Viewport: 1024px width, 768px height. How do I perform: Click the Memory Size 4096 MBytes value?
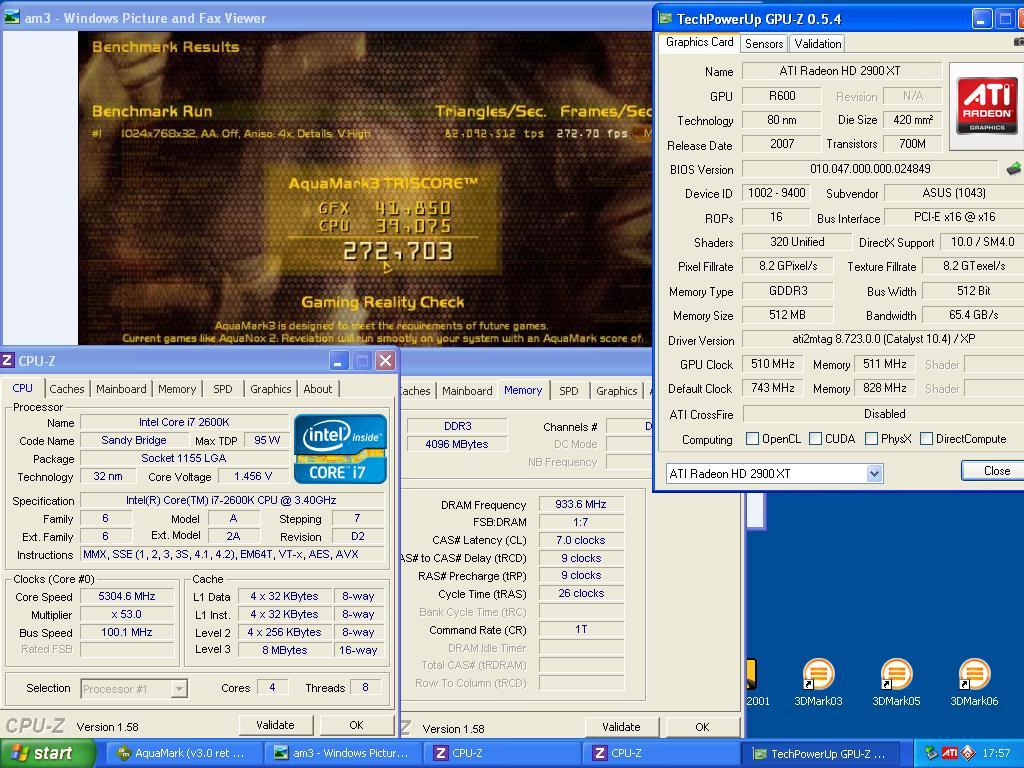point(456,444)
